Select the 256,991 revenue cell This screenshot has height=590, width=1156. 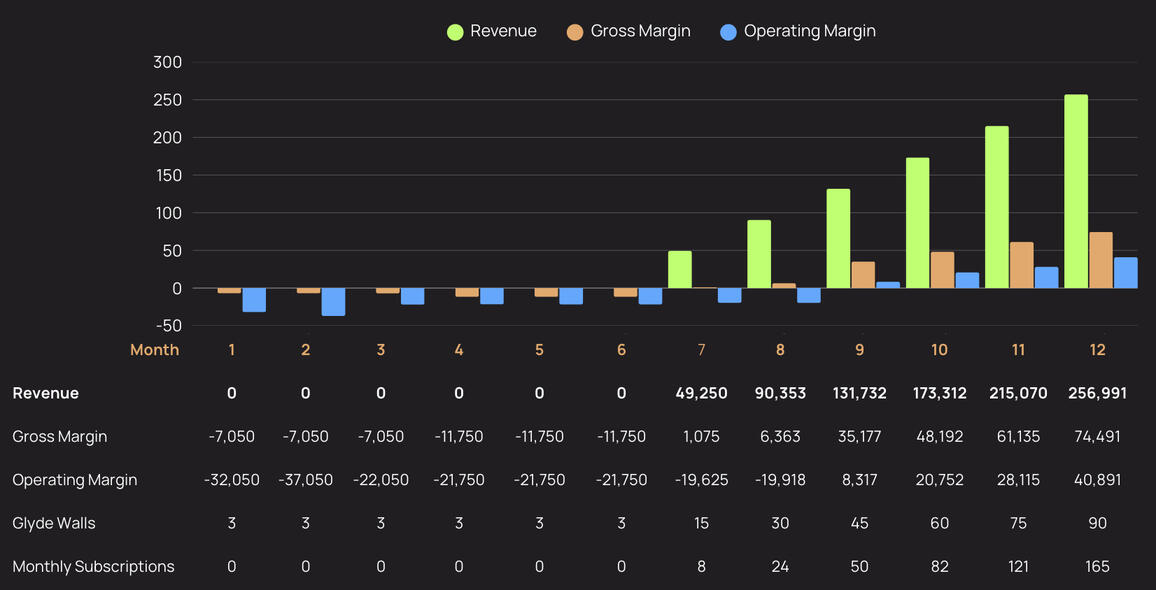coord(1096,393)
